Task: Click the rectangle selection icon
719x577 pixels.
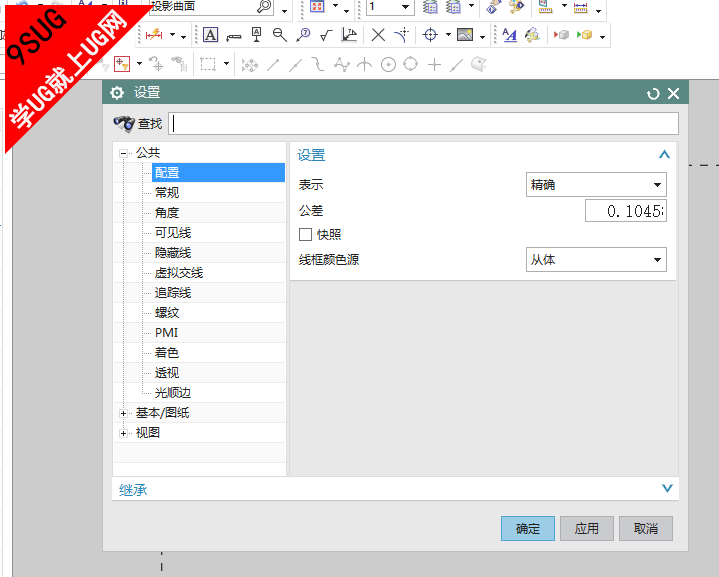Action: [x=208, y=64]
